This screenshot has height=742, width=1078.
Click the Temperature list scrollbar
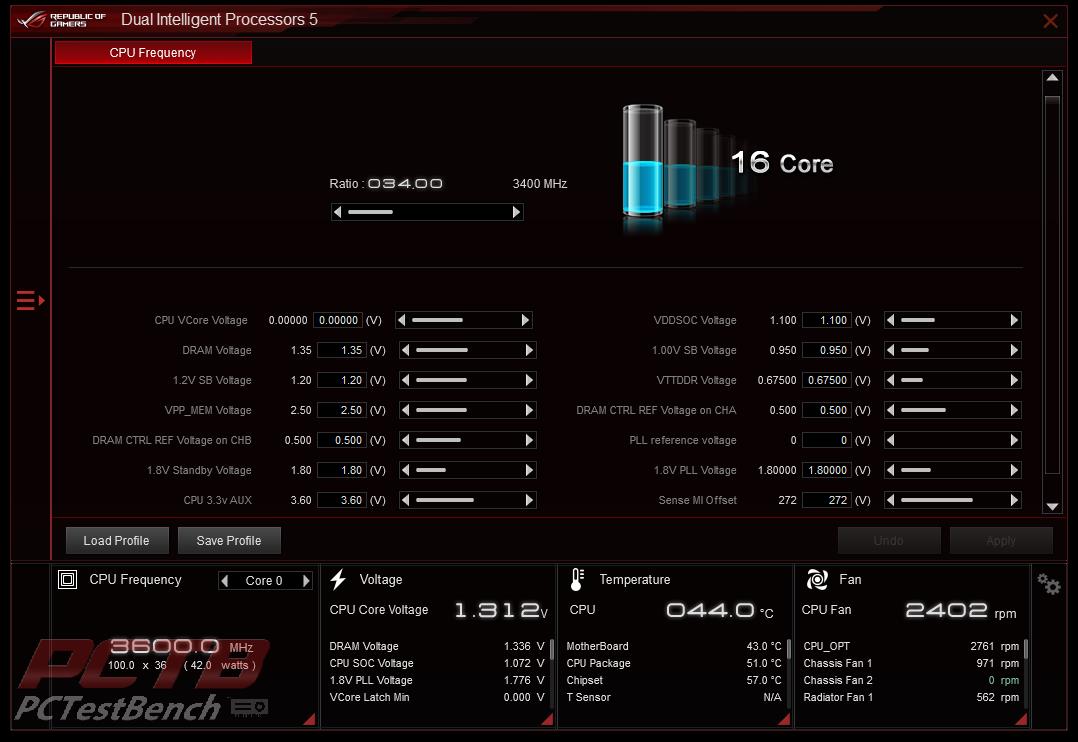789,650
